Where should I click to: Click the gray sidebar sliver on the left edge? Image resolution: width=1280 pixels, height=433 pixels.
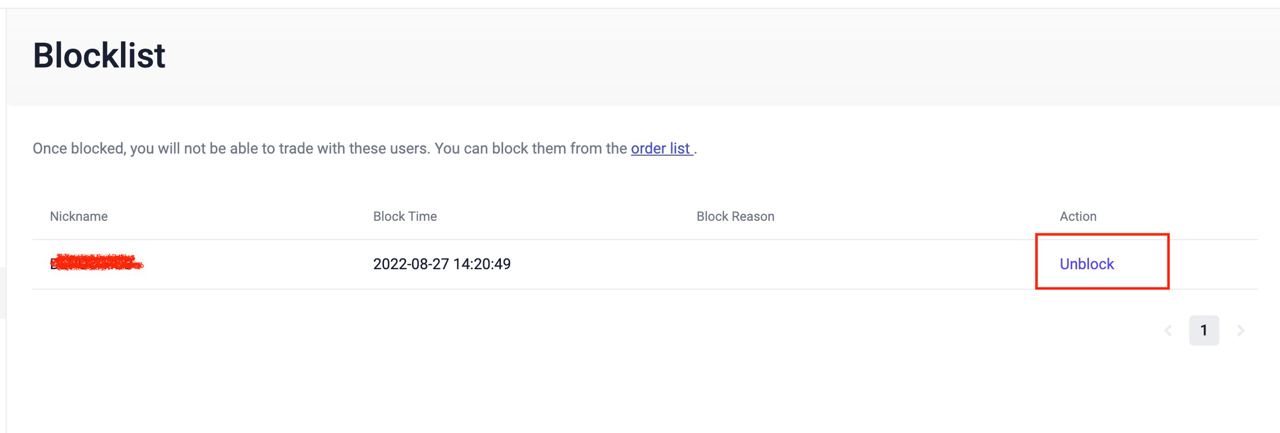(3, 291)
